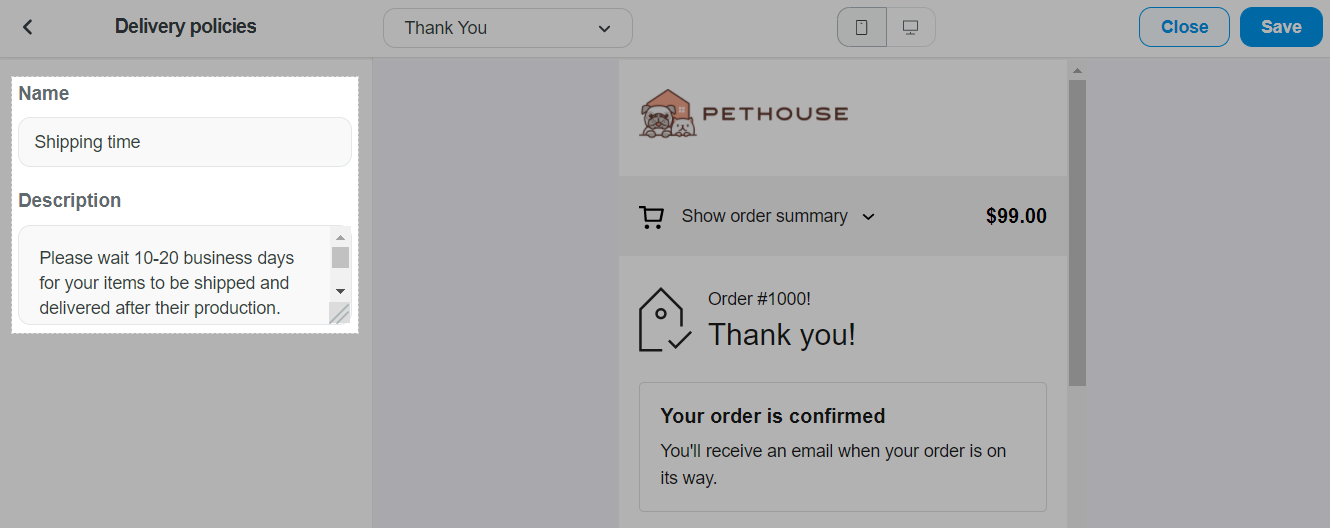1330x528 pixels.
Task: Click the Description box scrollbar thumb
Action: pyautogui.click(x=340, y=258)
